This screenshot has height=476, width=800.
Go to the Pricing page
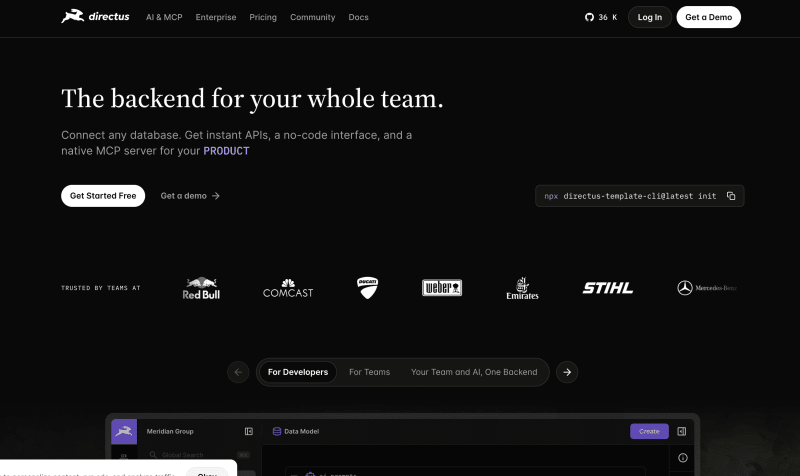(263, 17)
